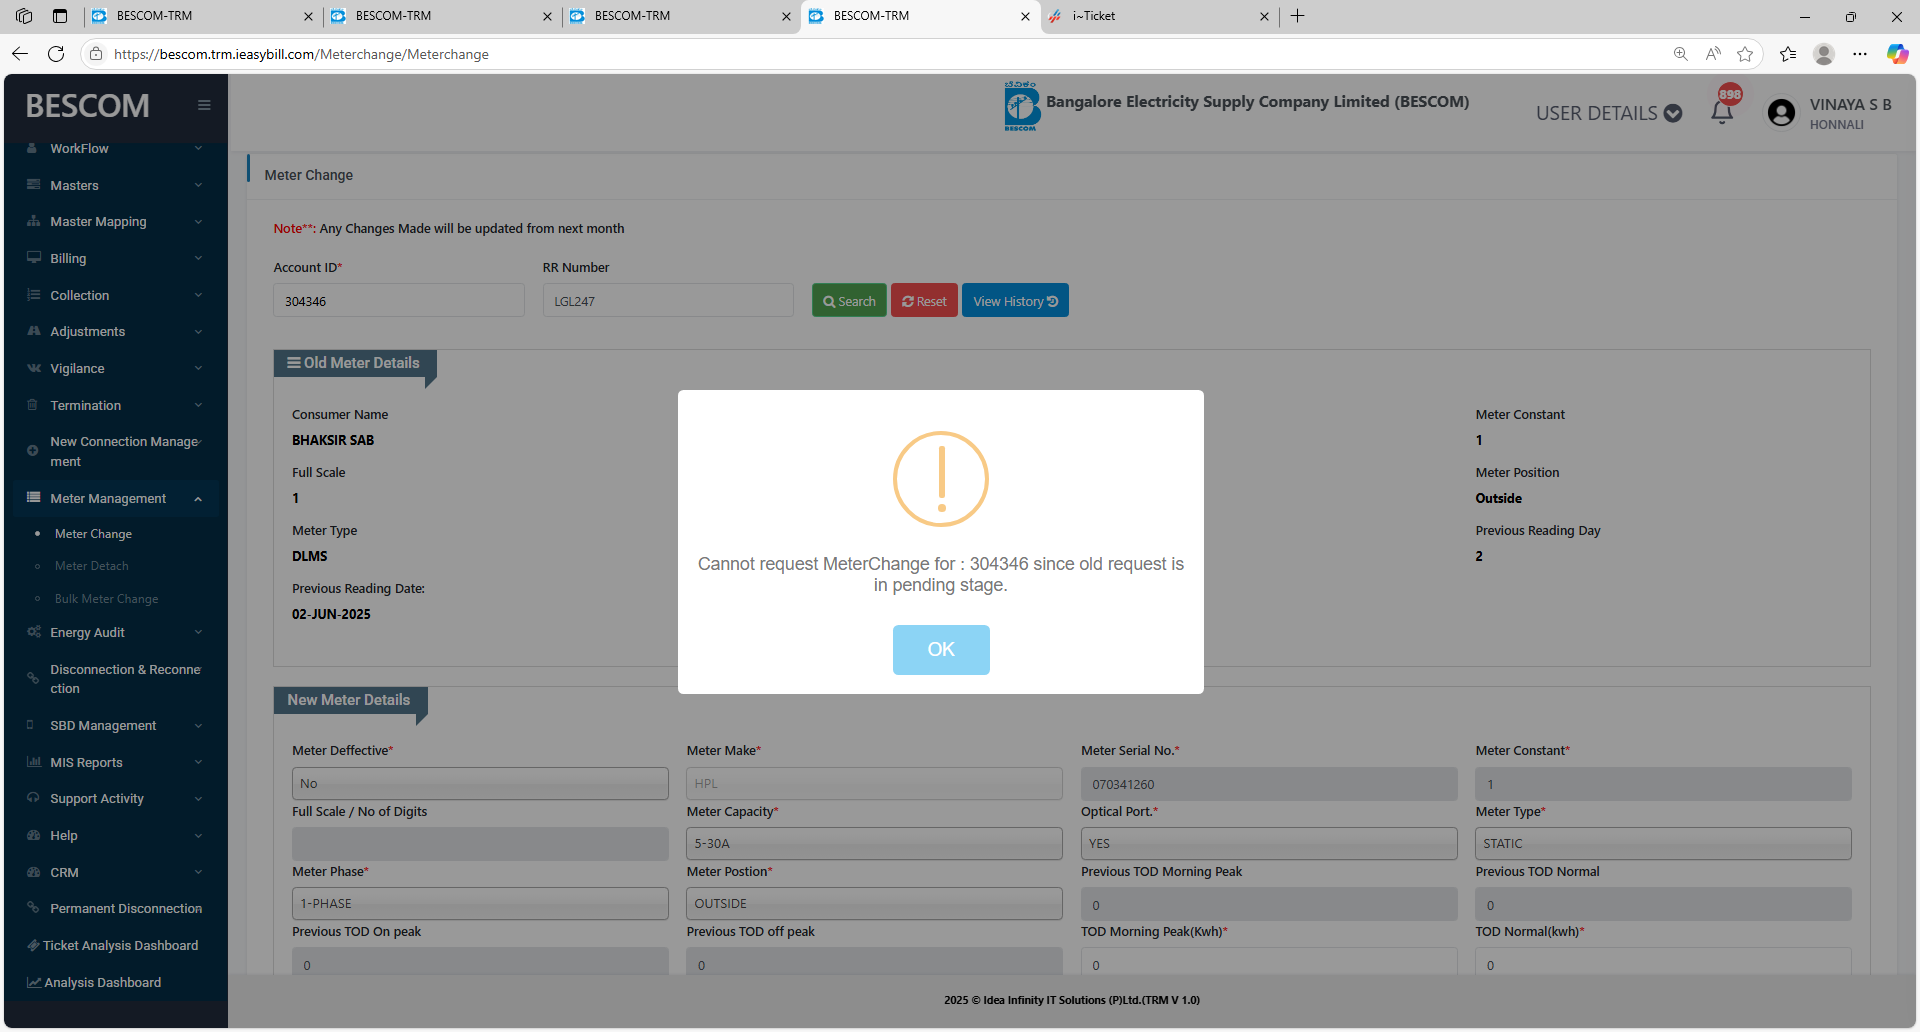
Task: Click the Meter Make HPL field
Action: point(874,784)
